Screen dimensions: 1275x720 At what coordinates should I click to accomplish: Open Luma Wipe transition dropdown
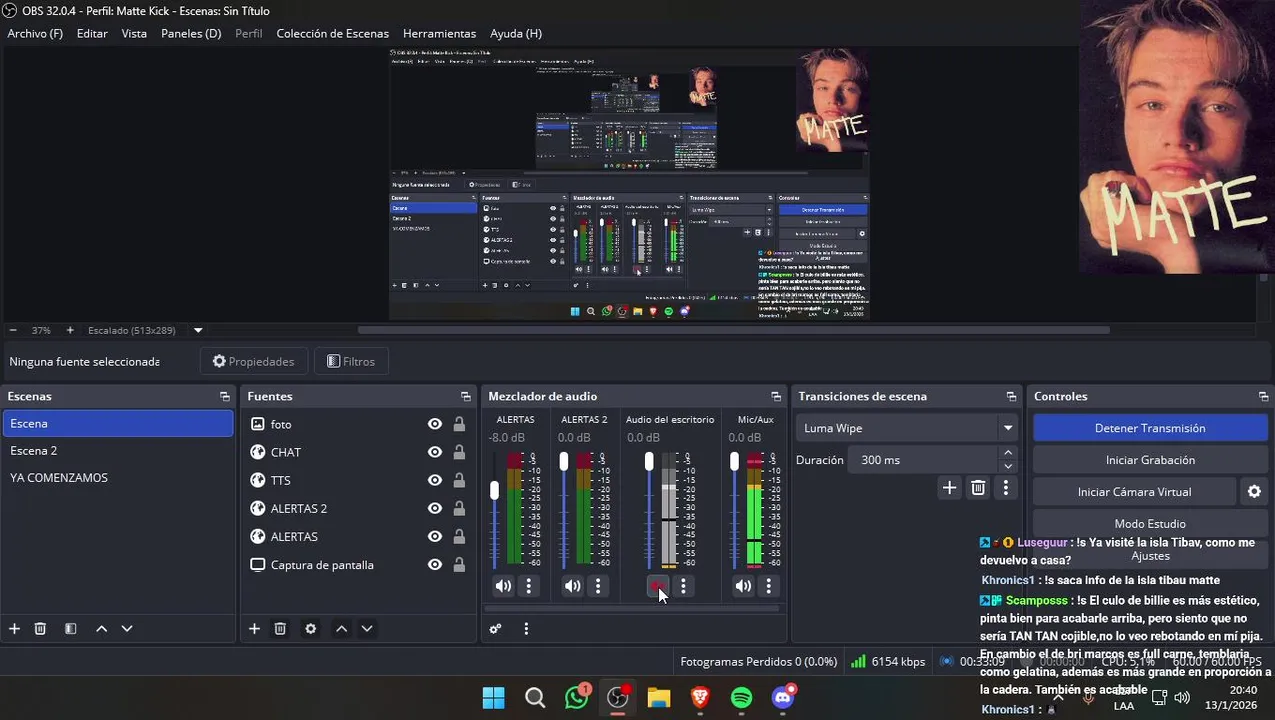coord(1008,428)
